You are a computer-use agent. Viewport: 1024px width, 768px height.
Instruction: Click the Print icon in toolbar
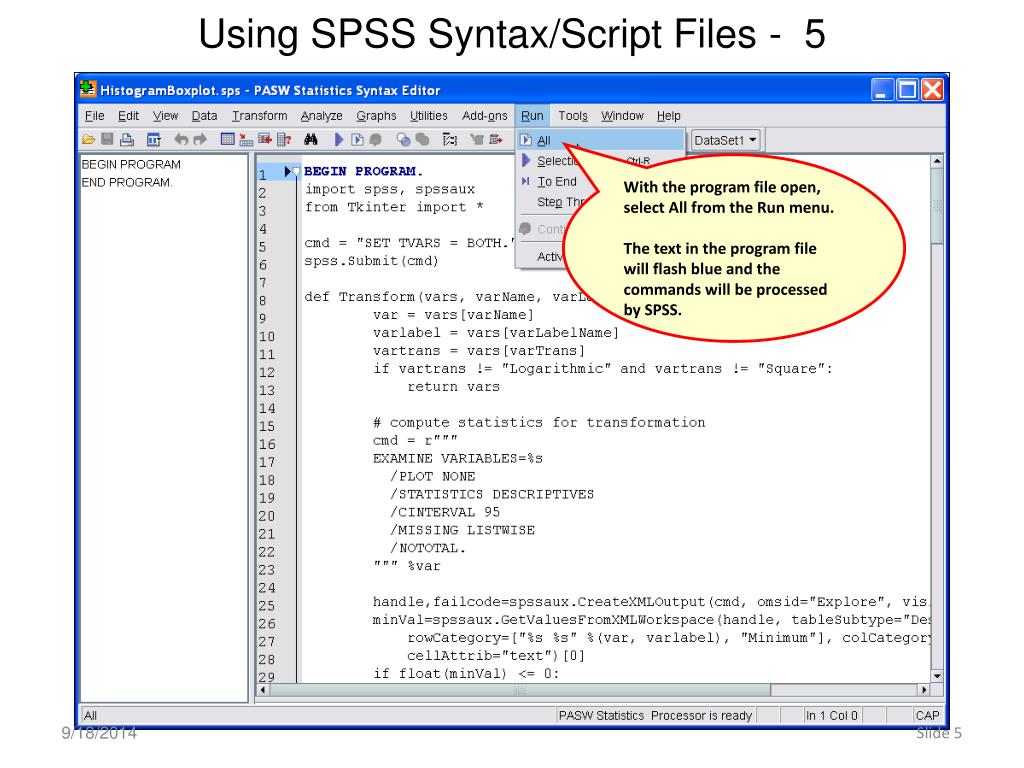click(x=126, y=141)
